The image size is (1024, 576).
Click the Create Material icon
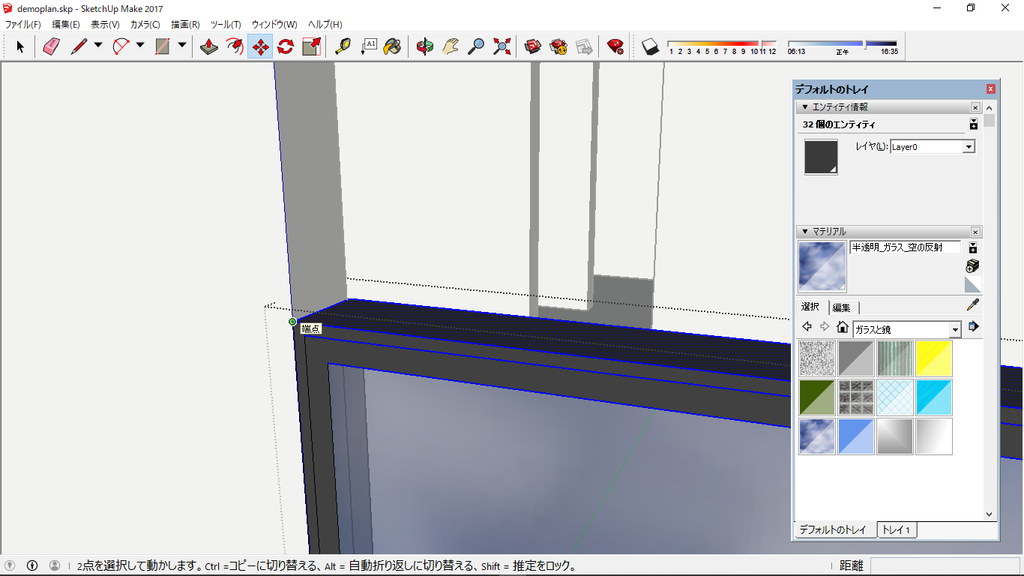tap(972, 266)
